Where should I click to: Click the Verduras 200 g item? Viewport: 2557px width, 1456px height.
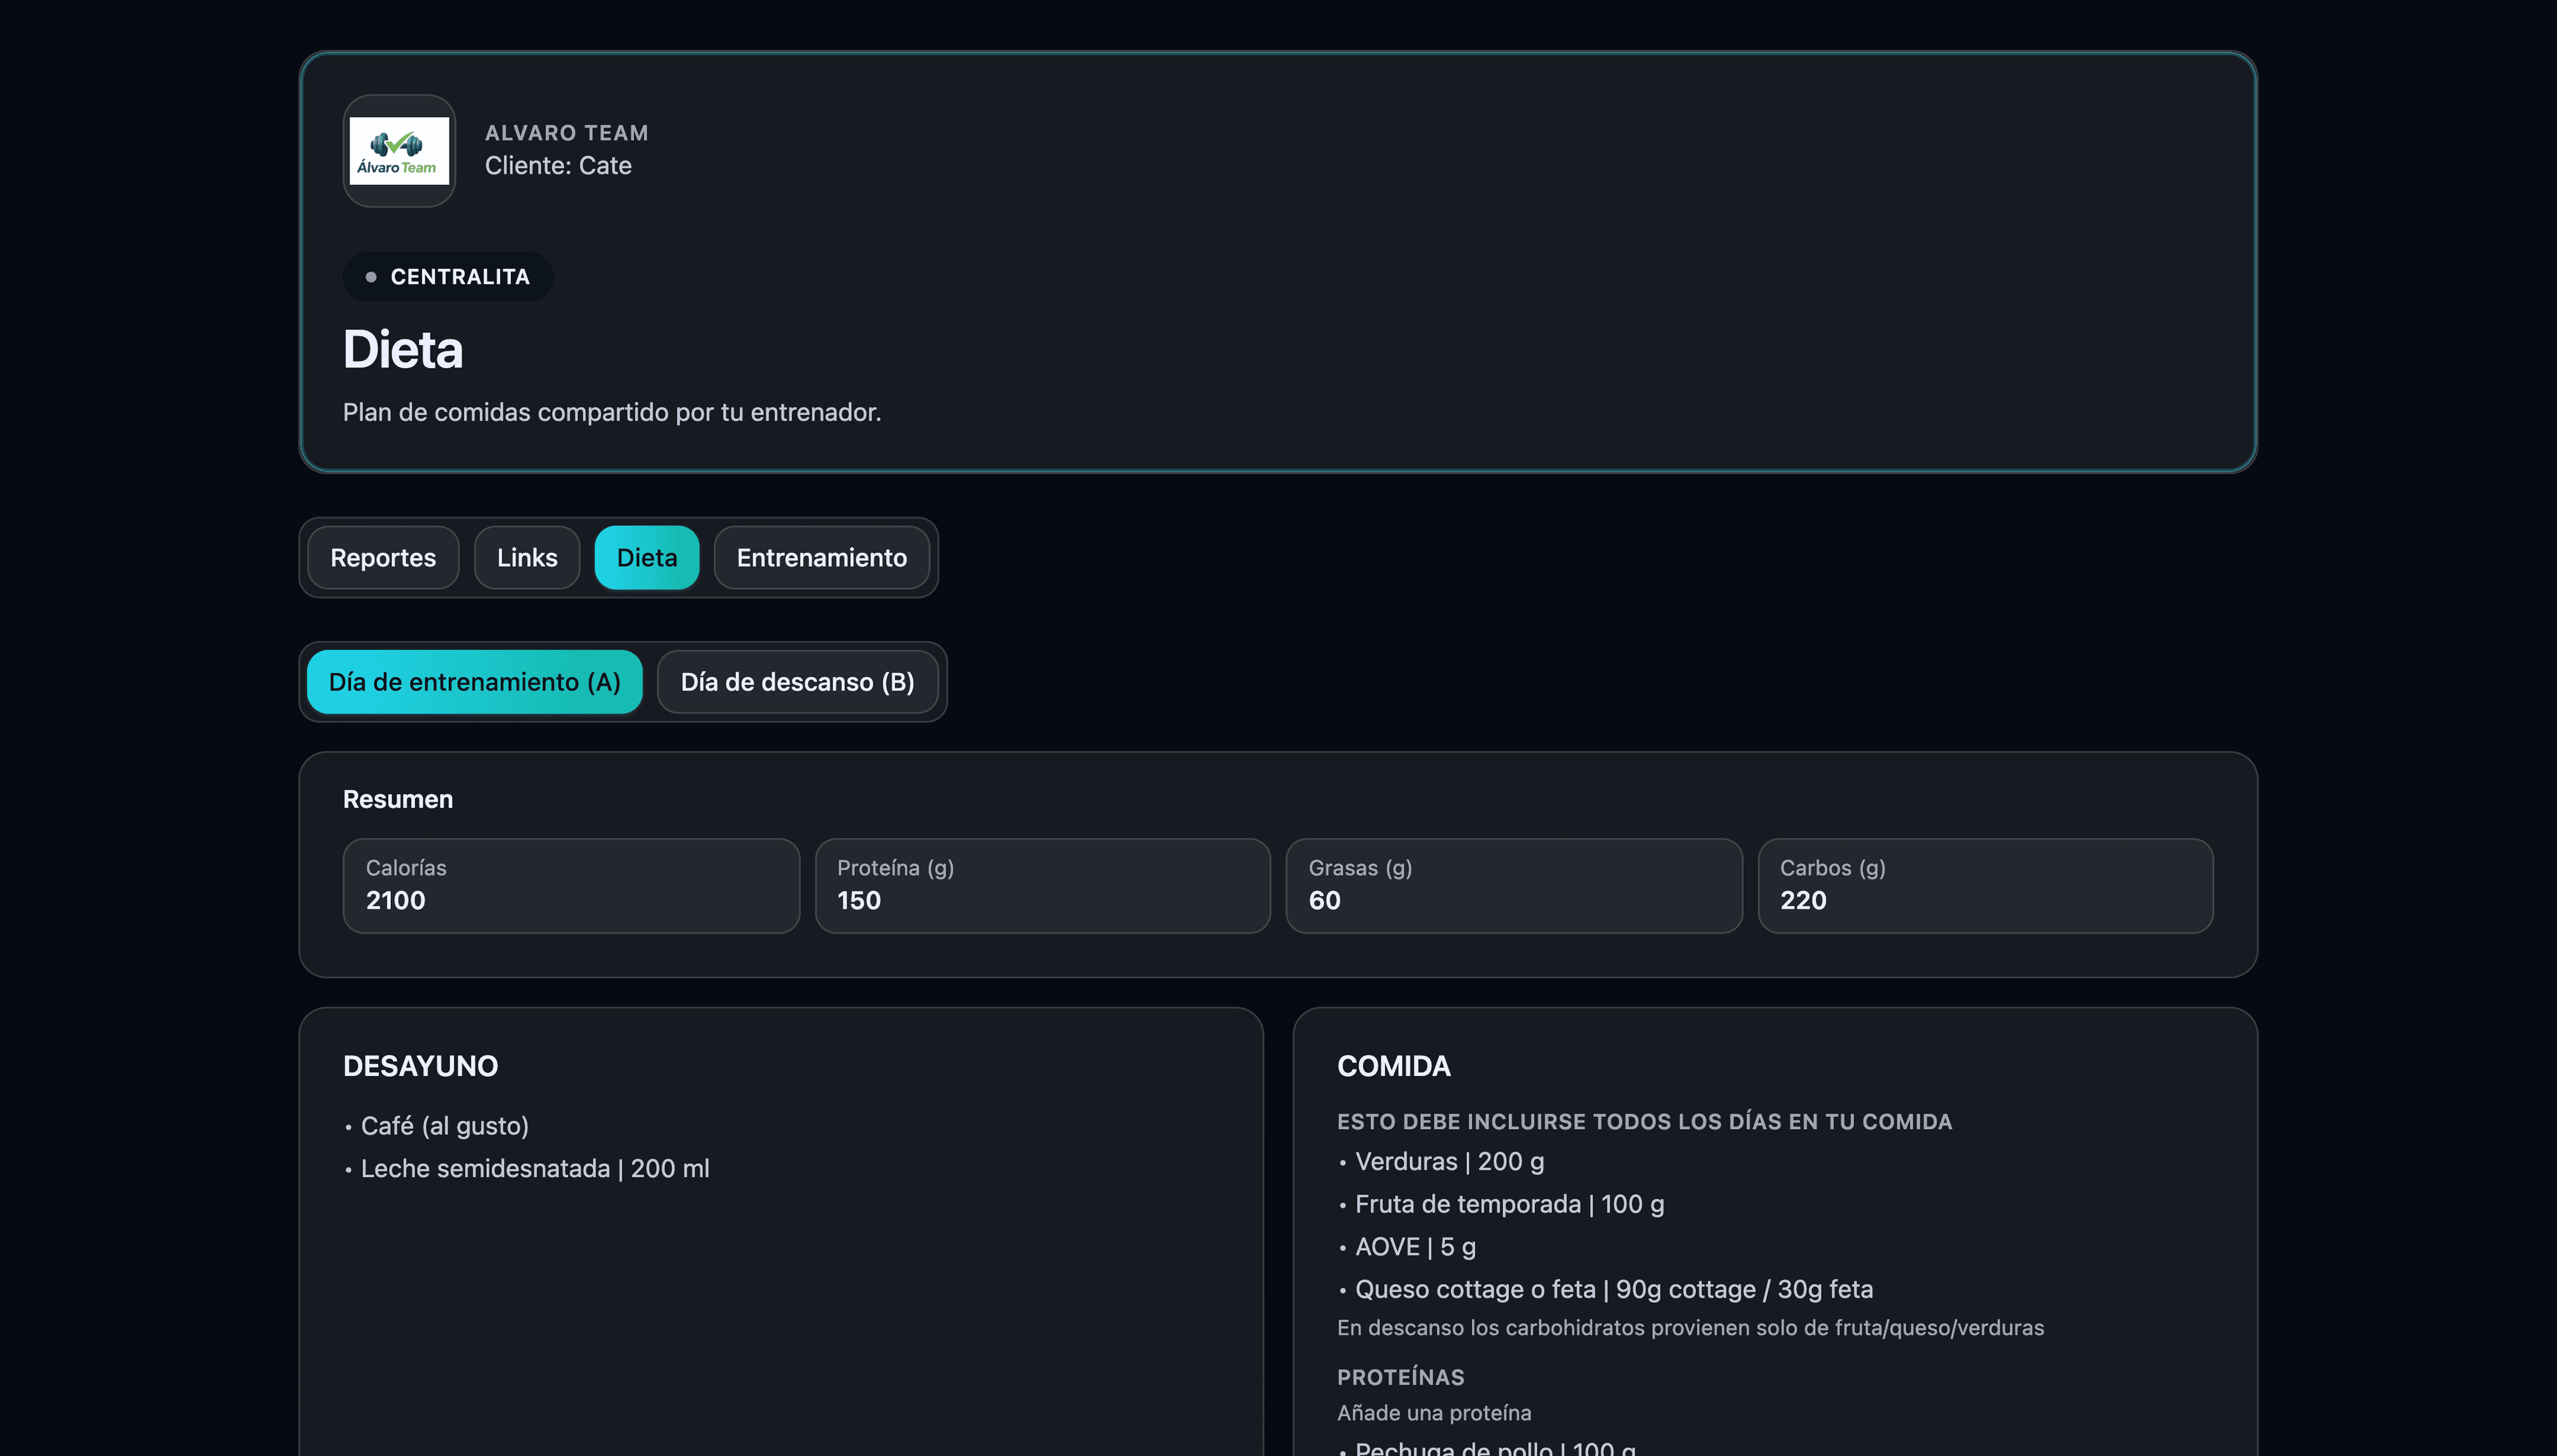coord(1448,1162)
